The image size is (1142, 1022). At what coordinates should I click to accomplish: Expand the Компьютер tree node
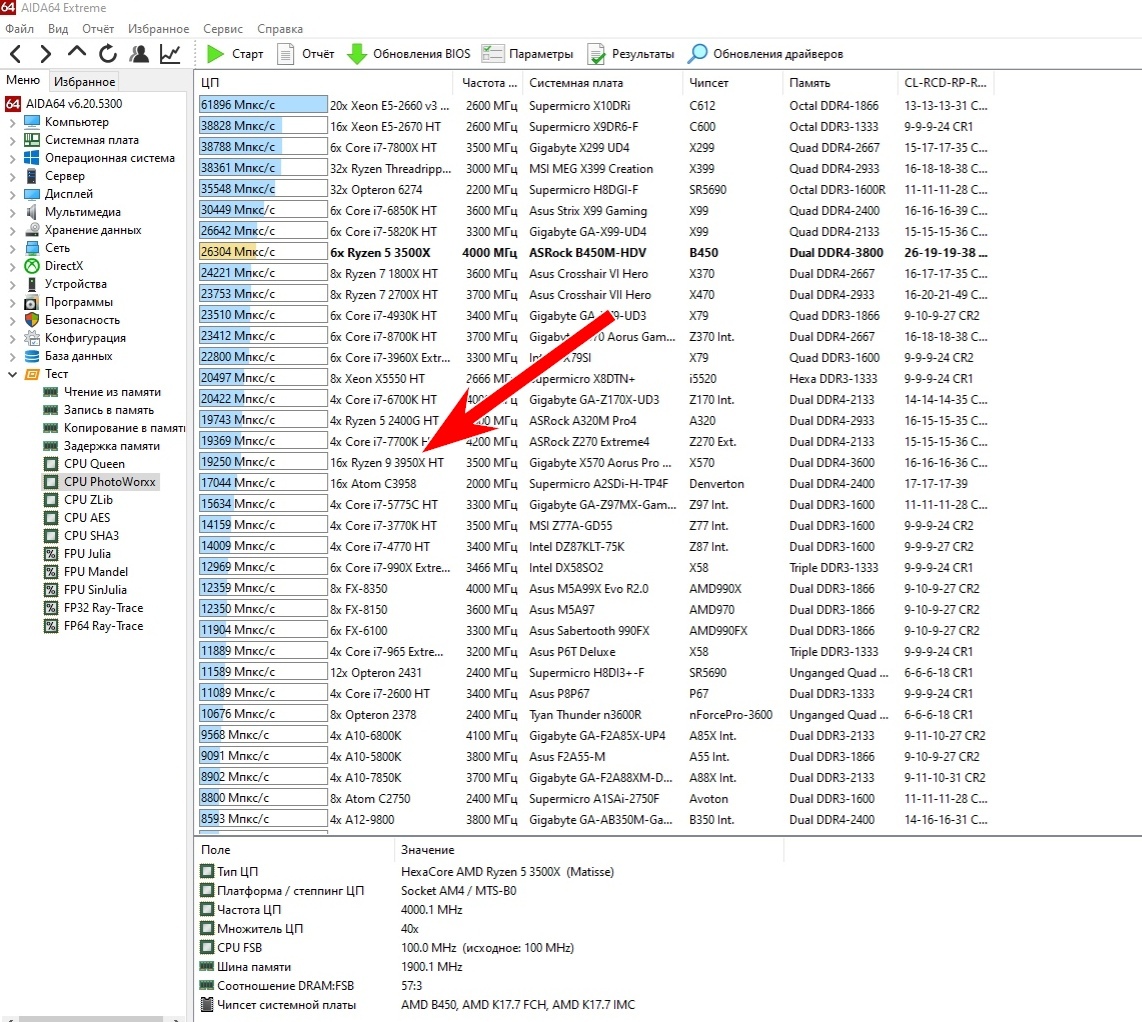click(12, 122)
